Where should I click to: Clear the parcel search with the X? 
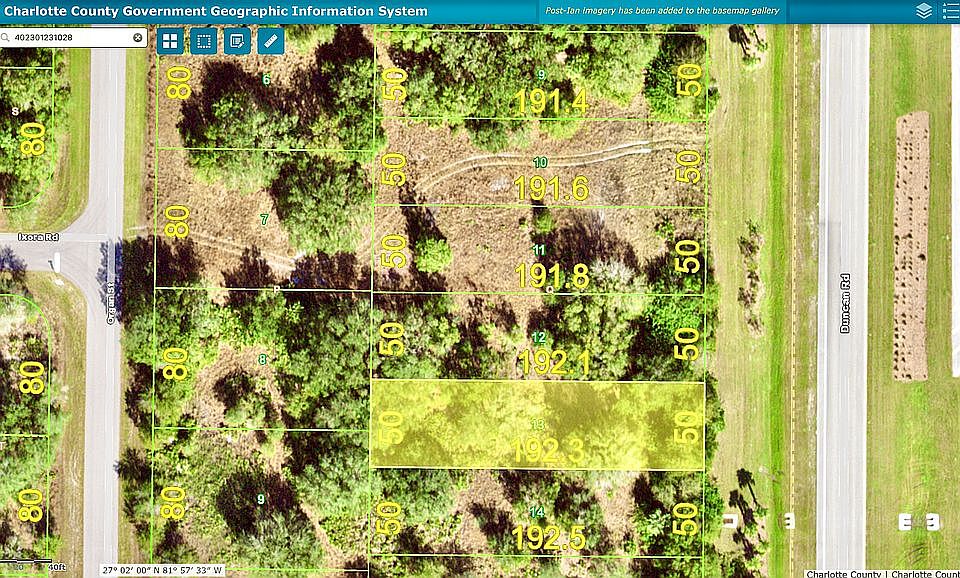pyautogui.click(x=138, y=37)
